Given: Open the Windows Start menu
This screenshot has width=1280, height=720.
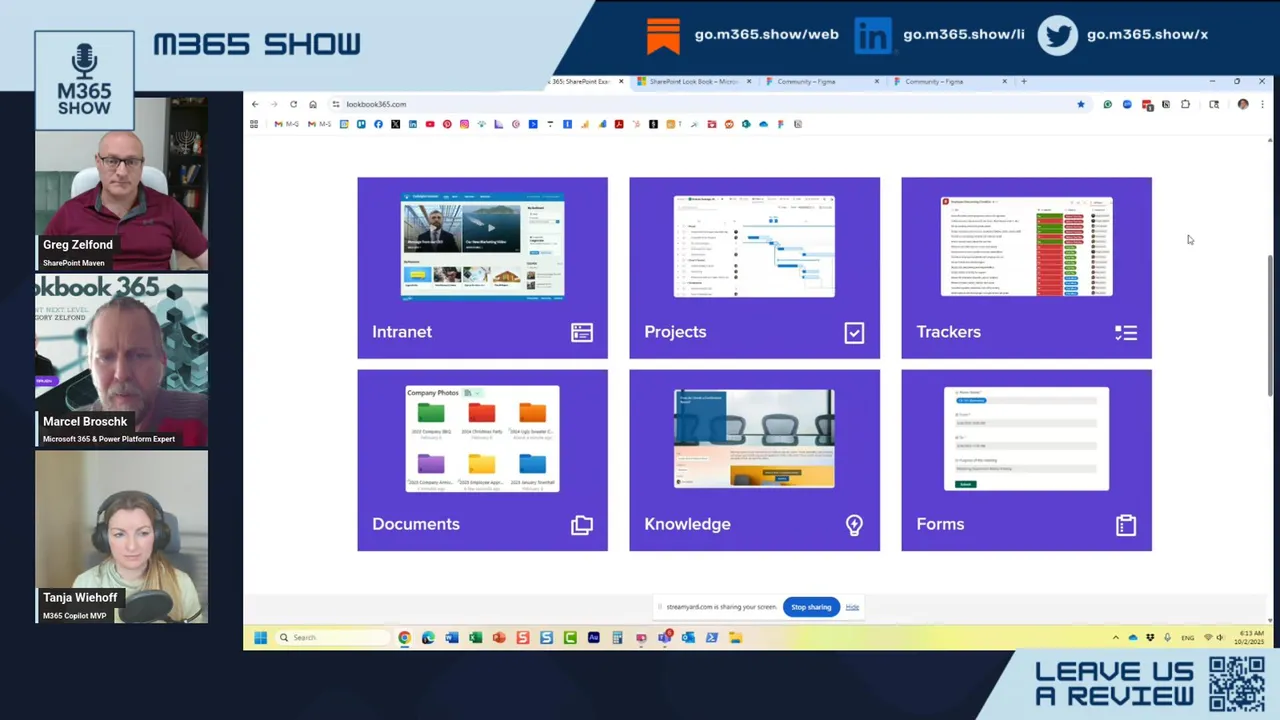Looking at the screenshot, I should (260, 637).
